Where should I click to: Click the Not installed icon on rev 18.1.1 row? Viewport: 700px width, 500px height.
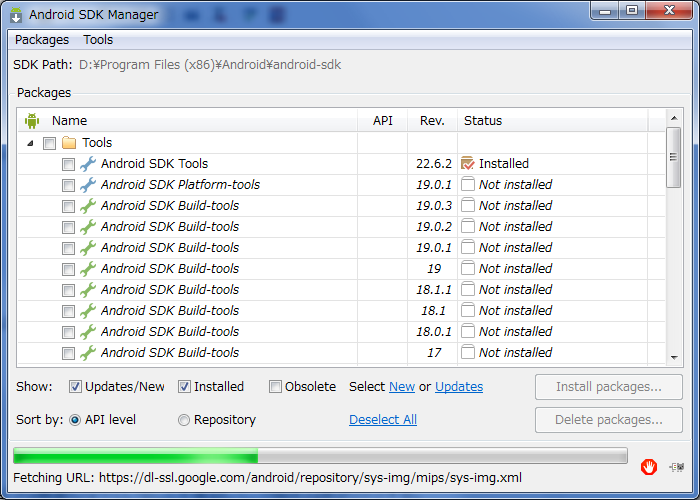(x=467, y=289)
